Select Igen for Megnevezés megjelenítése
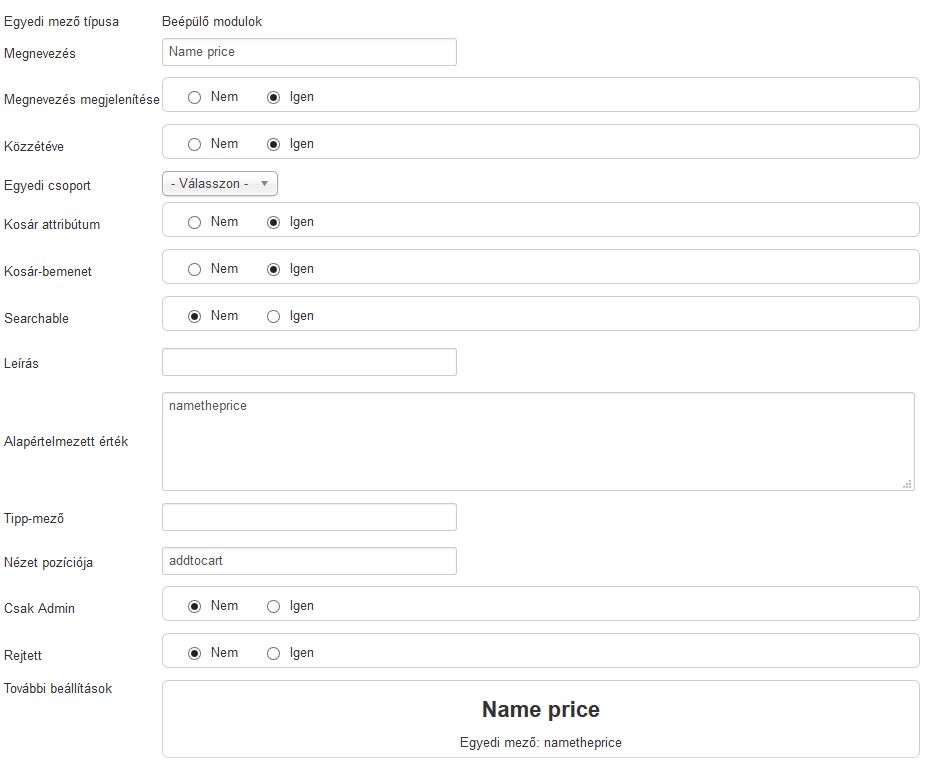The width and height of the screenshot is (927, 770). pyautogui.click(x=274, y=97)
